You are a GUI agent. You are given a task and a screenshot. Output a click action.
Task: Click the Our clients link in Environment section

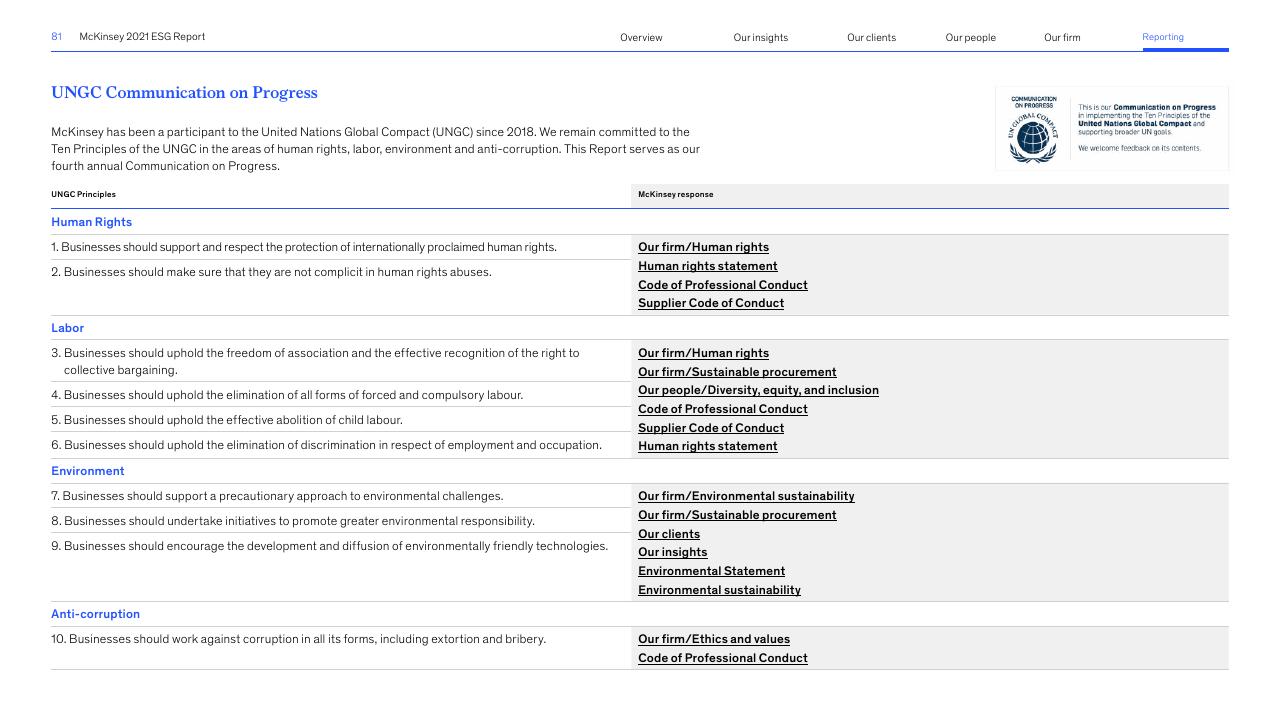click(x=669, y=534)
